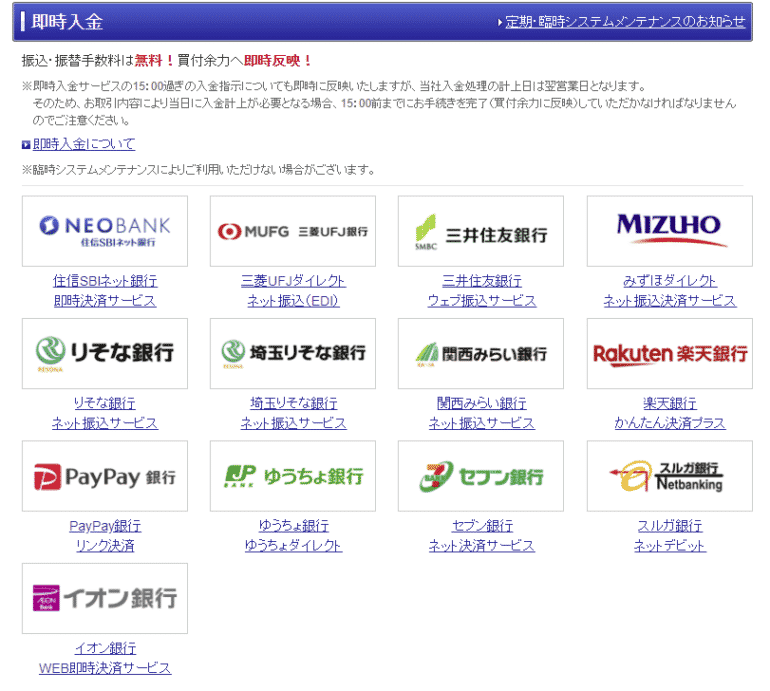Click the ※臨時システムメンテナンス notice line
The height and width of the screenshot is (691, 770).
click(x=199, y=170)
